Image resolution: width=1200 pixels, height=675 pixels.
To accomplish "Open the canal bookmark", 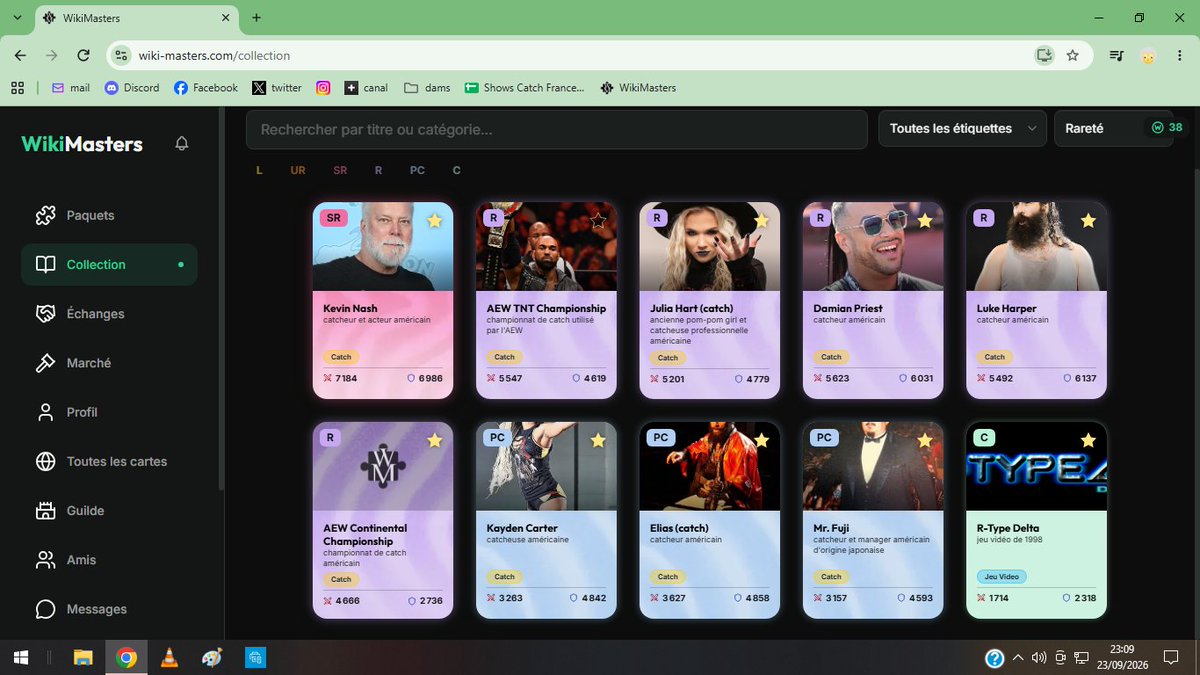I will tap(366, 88).
